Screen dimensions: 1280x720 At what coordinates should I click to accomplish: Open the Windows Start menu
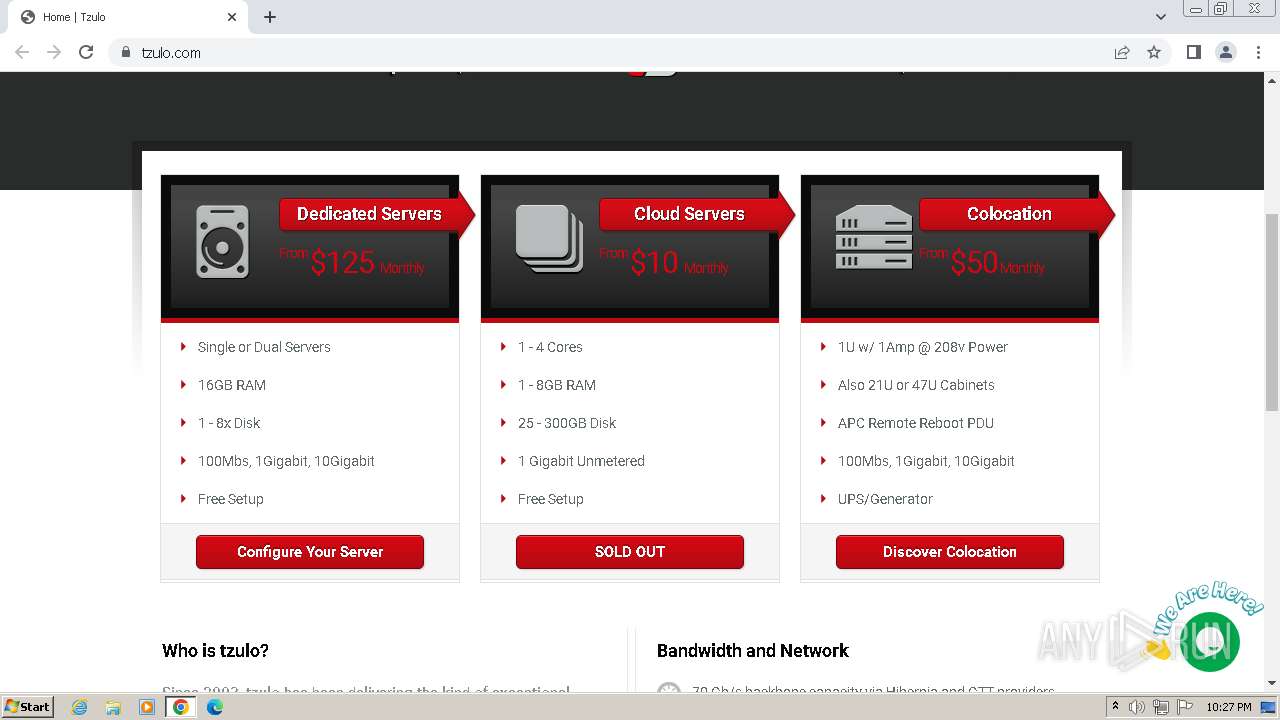28,706
